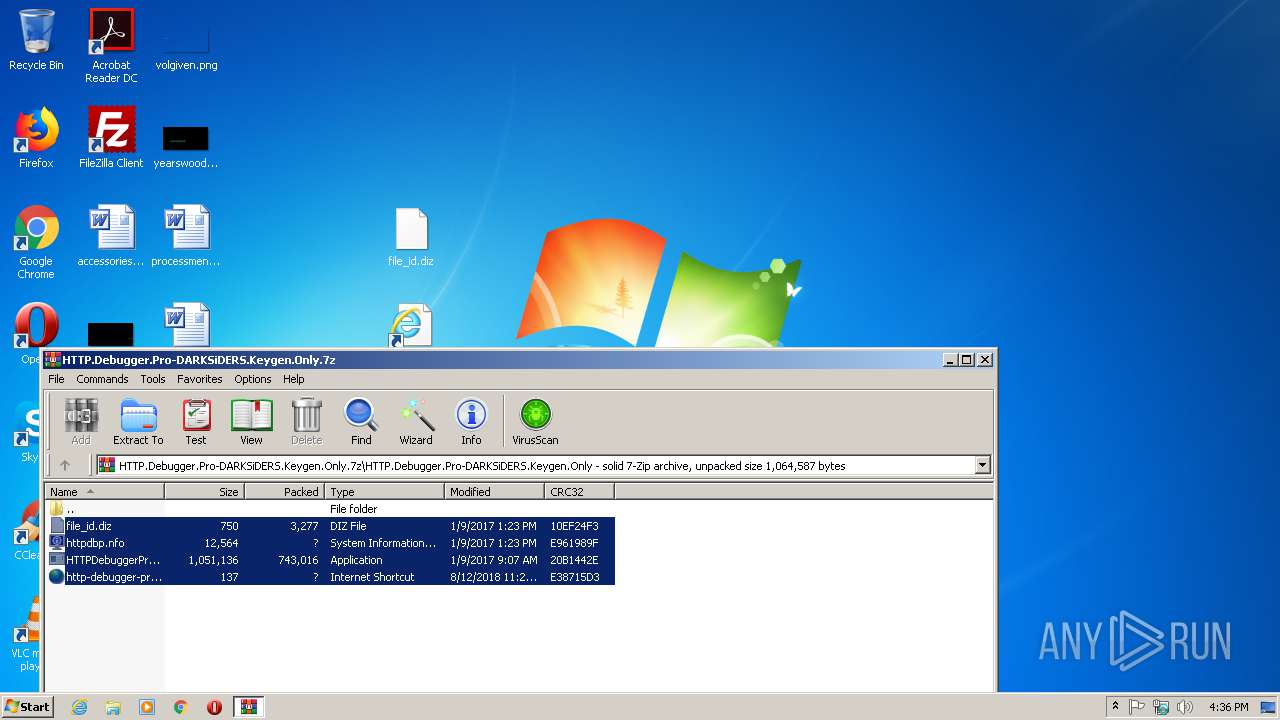This screenshot has height=720, width=1280.
Task: Select httpdbp.nfo in the archive list
Action: click(330, 543)
